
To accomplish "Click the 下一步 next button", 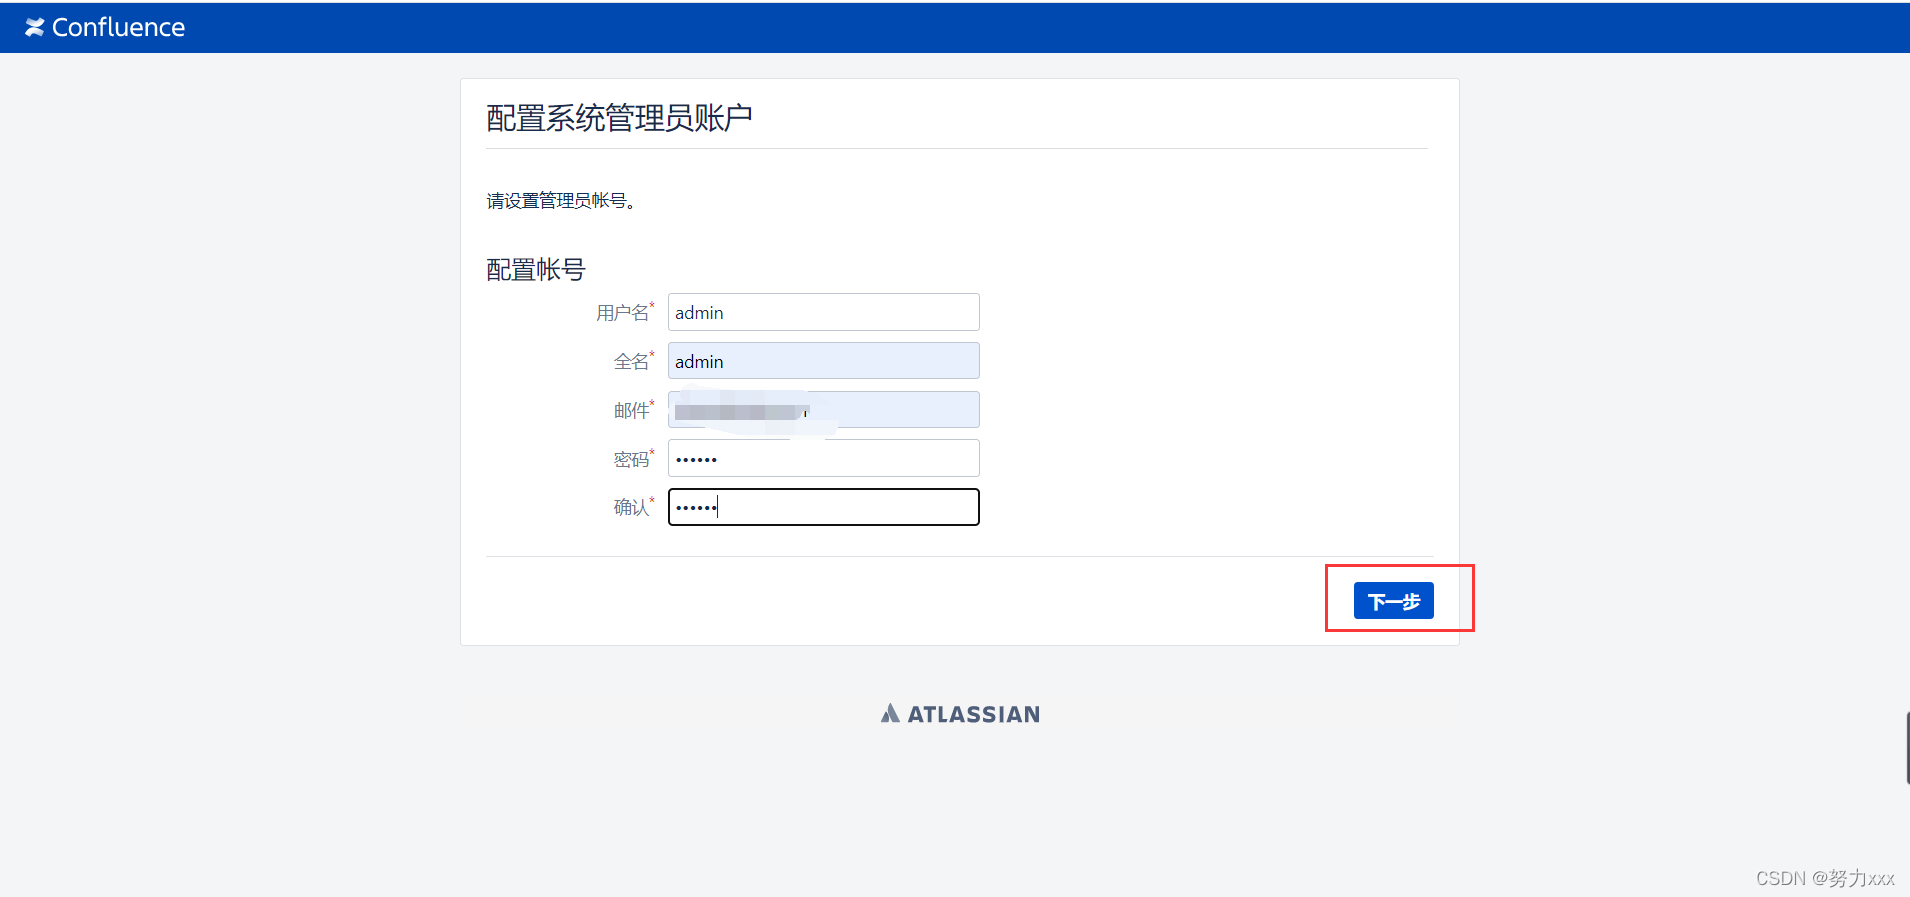I will 1394,601.
